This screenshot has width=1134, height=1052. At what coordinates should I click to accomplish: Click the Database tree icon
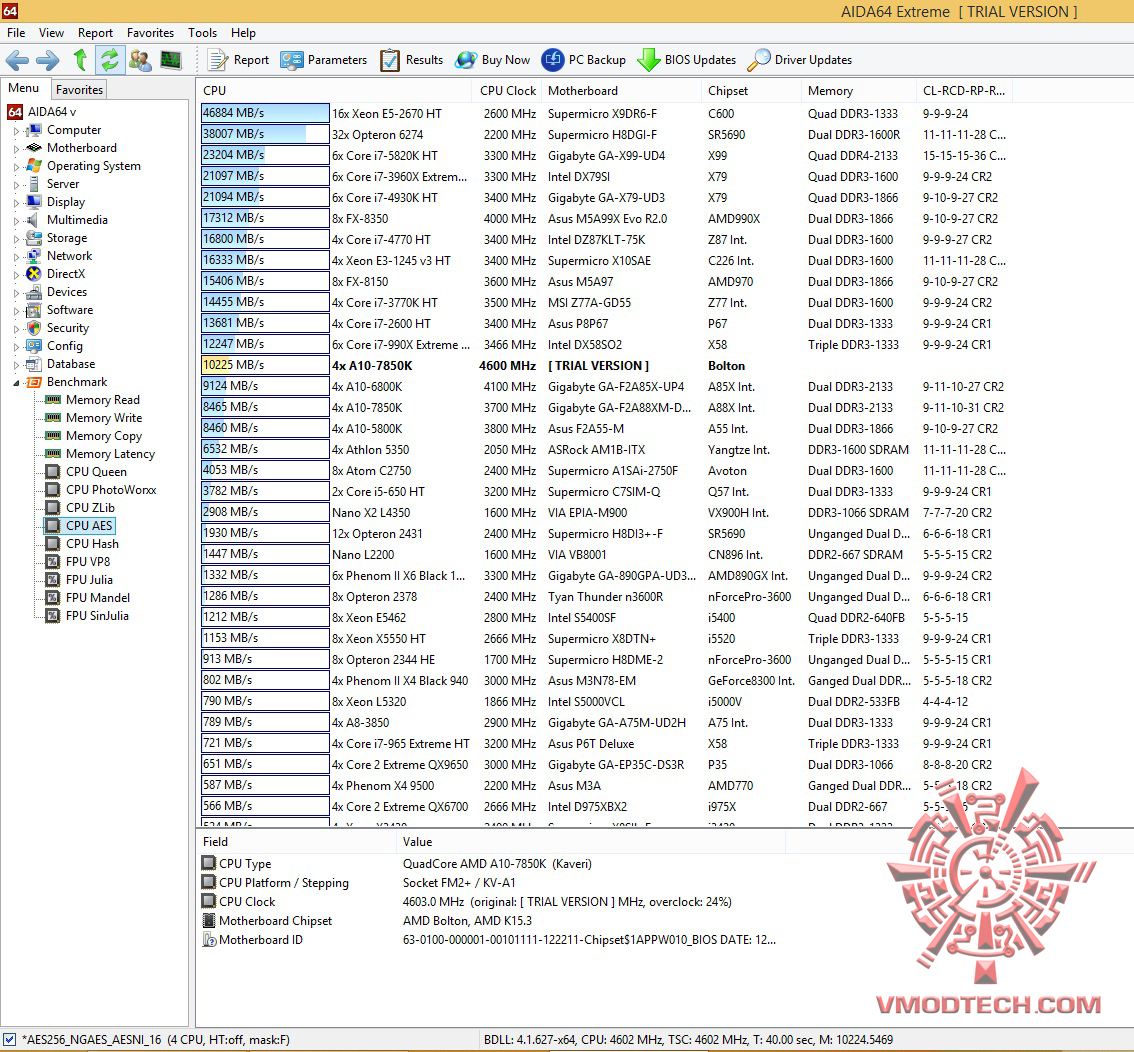point(33,364)
